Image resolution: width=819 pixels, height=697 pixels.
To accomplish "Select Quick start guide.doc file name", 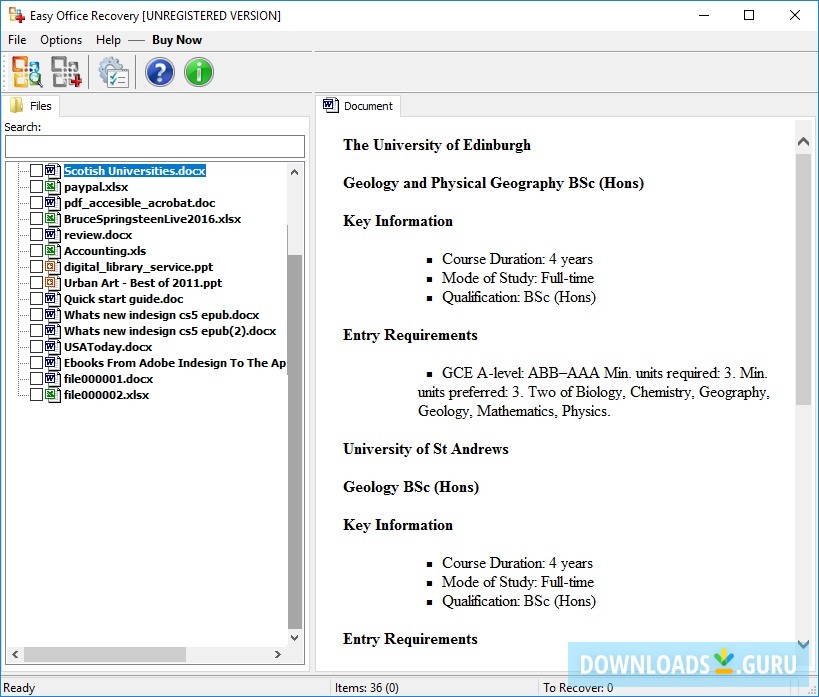I will click(124, 299).
